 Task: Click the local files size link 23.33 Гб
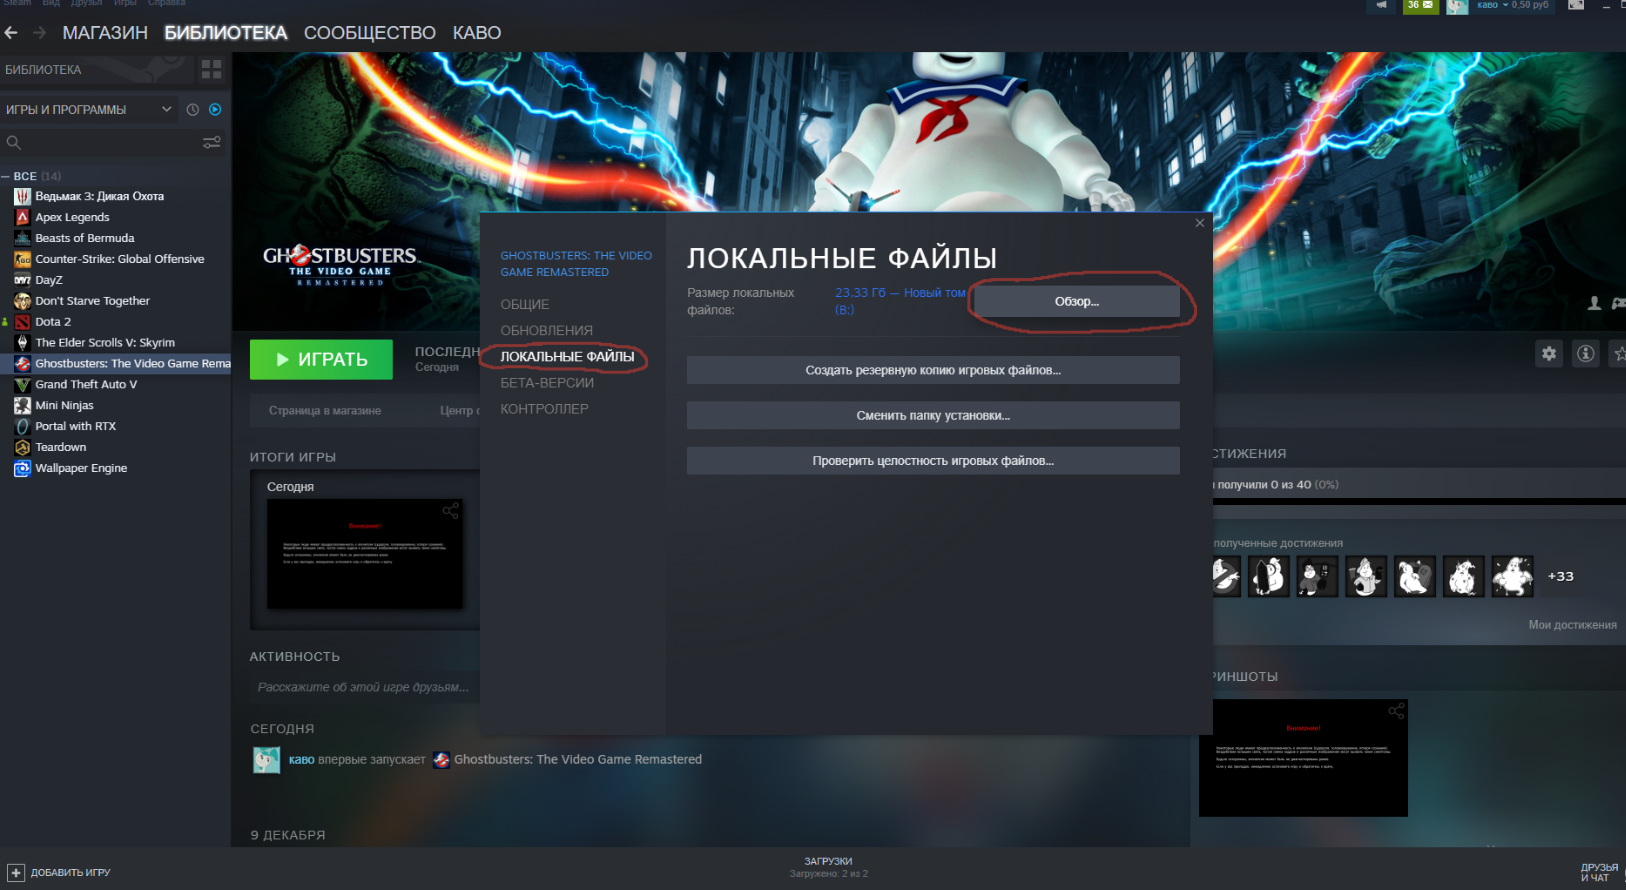coord(900,301)
